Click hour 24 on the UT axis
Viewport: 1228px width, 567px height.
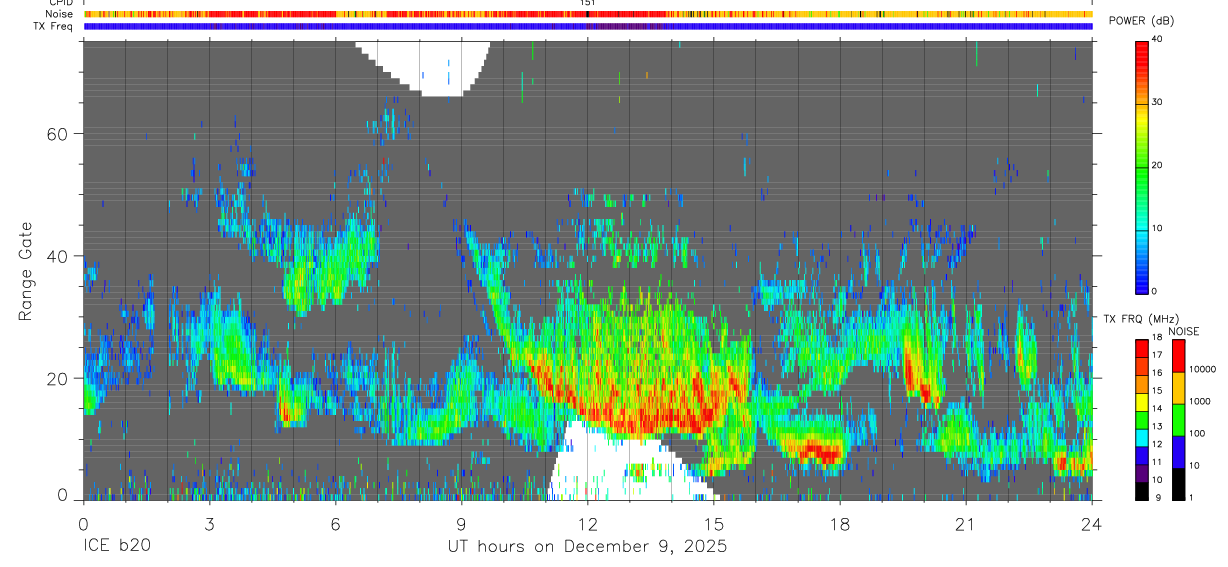1092,523
